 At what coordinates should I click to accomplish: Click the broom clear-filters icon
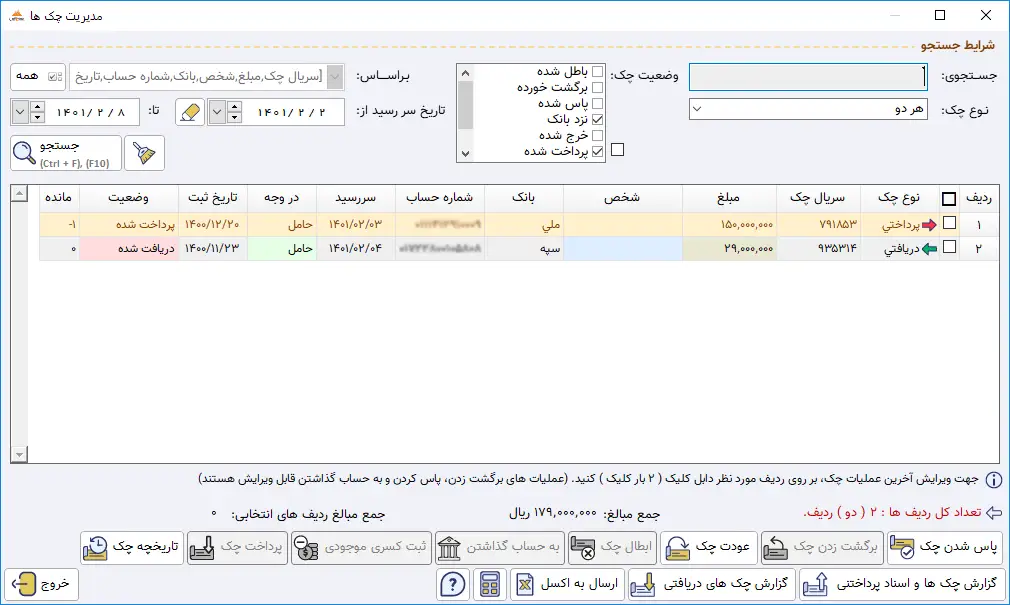(x=145, y=153)
